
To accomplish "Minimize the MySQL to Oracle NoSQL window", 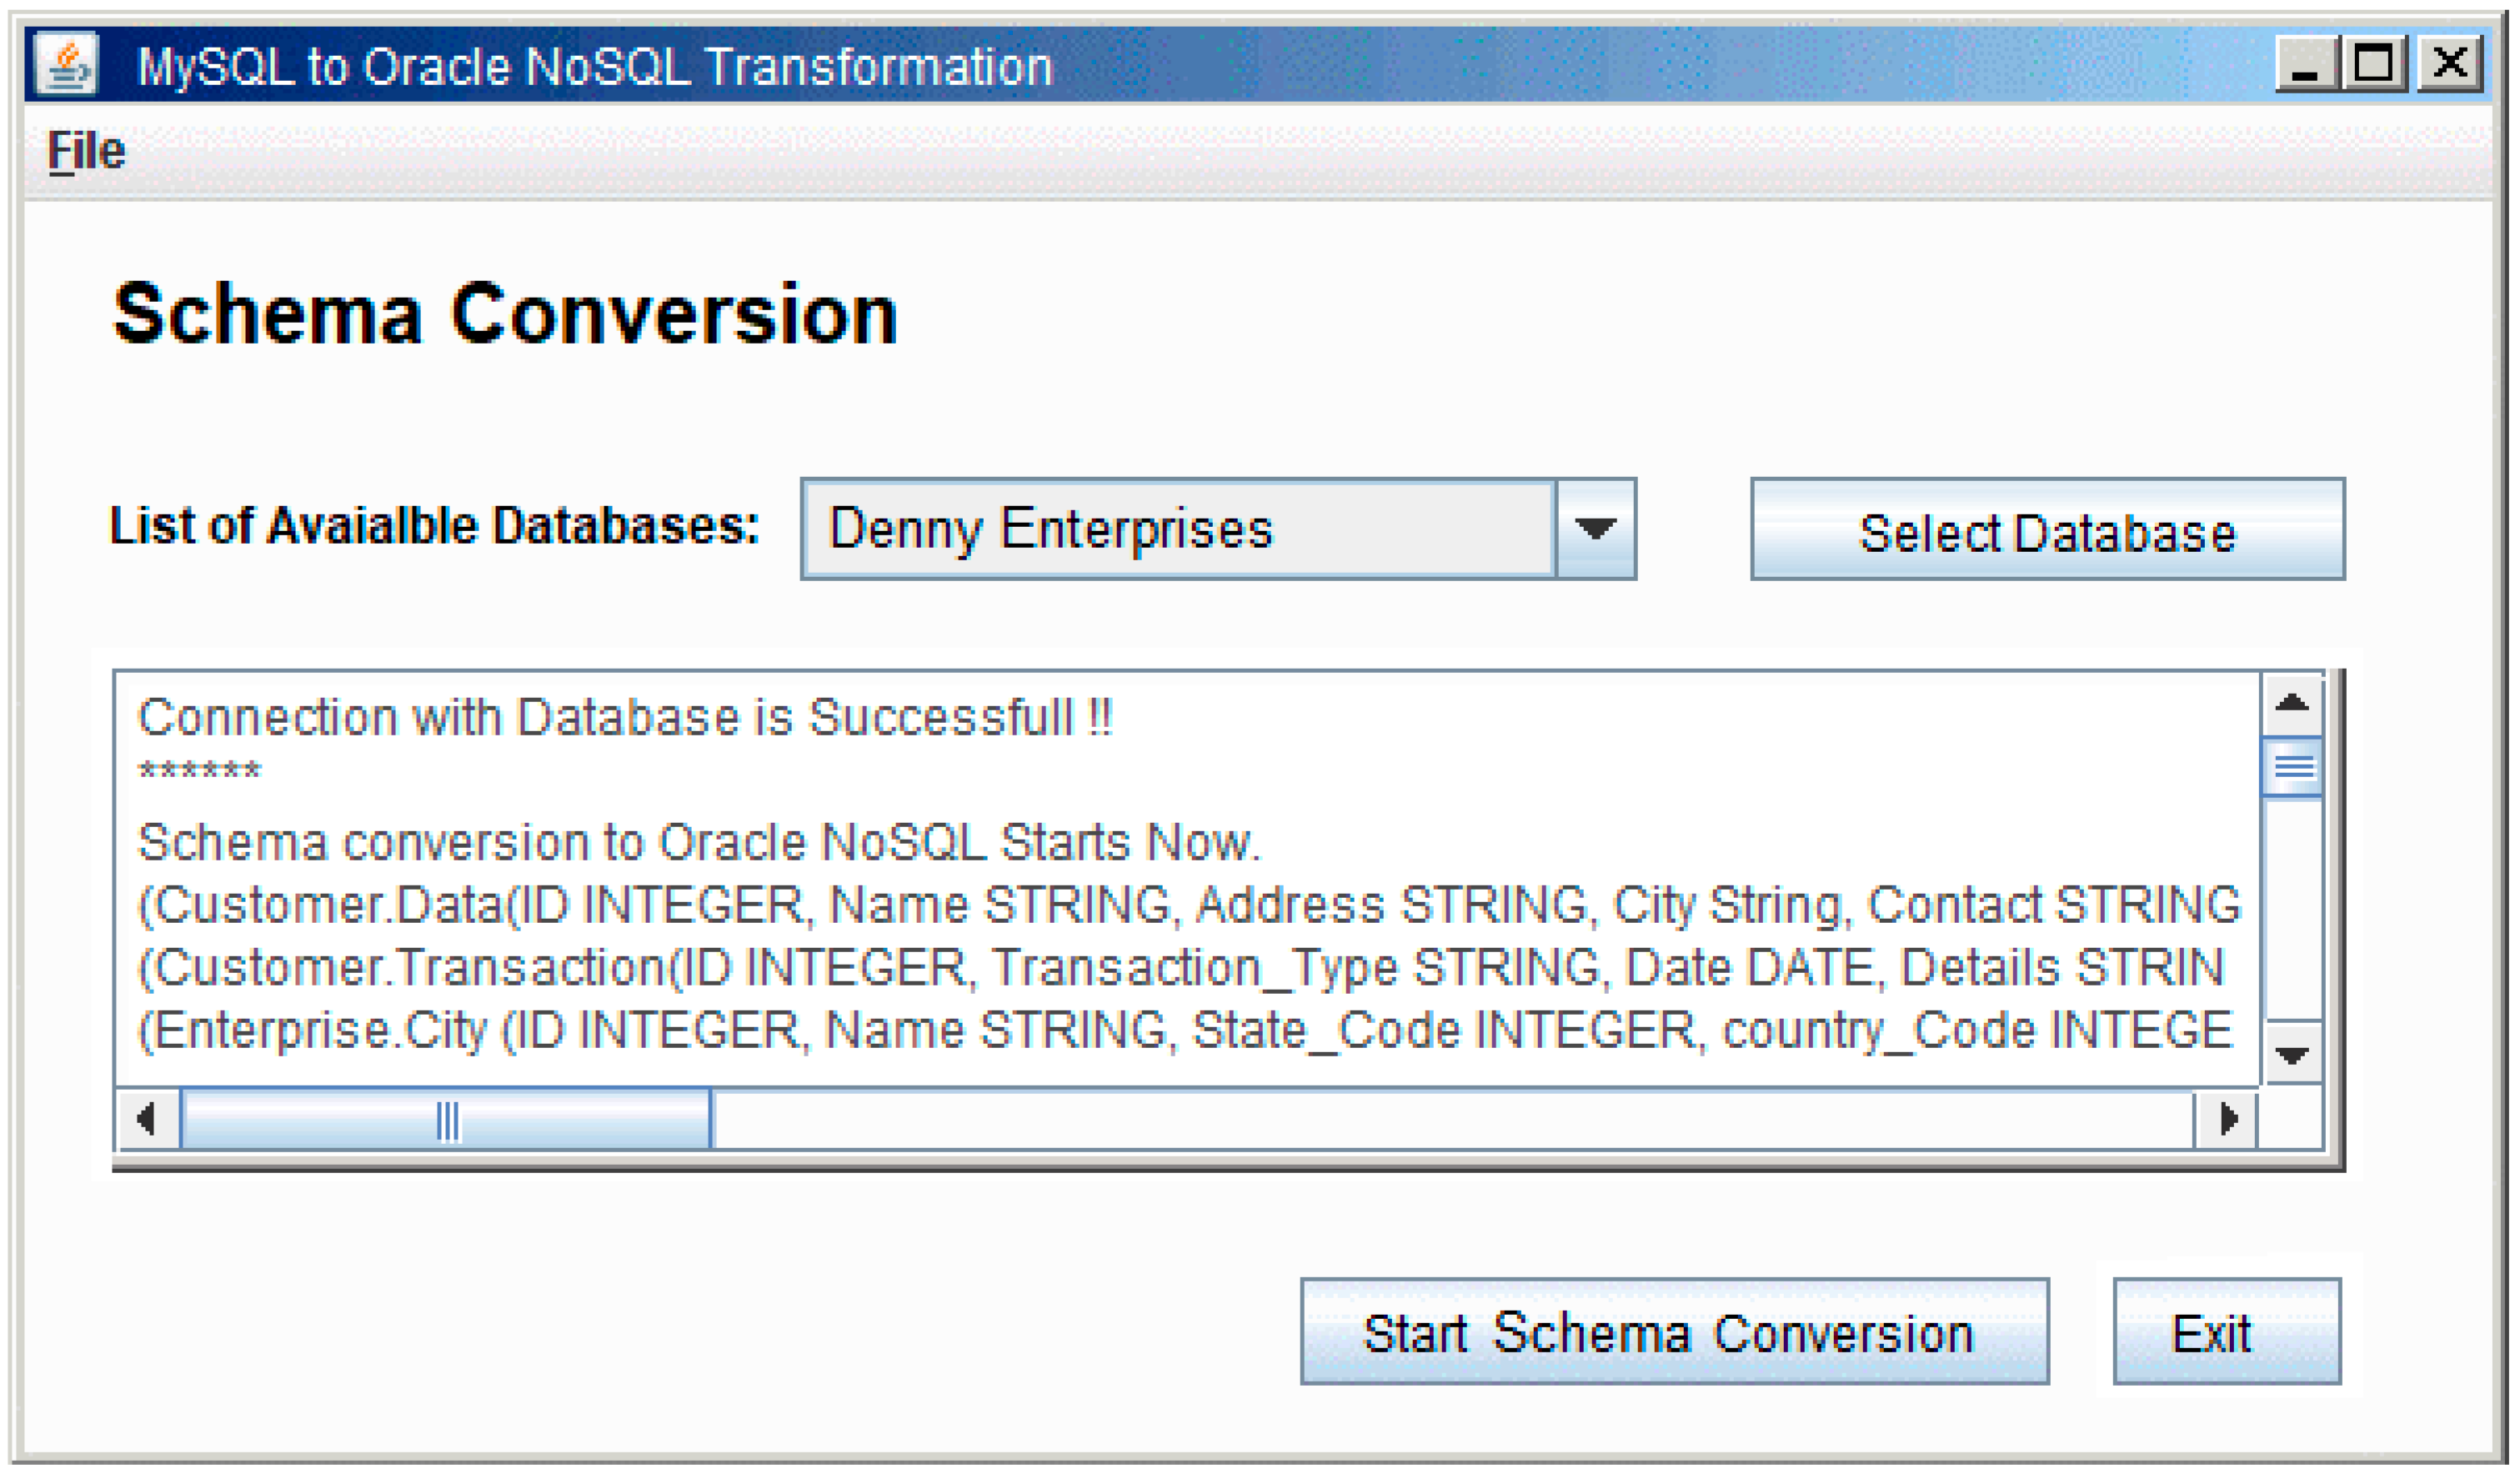I will 2306,65.
